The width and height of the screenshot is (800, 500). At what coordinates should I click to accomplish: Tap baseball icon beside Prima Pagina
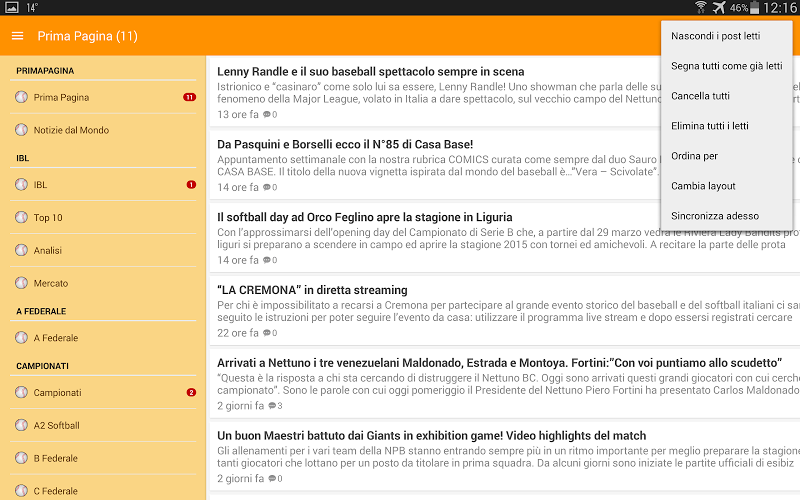[x=21, y=97]
